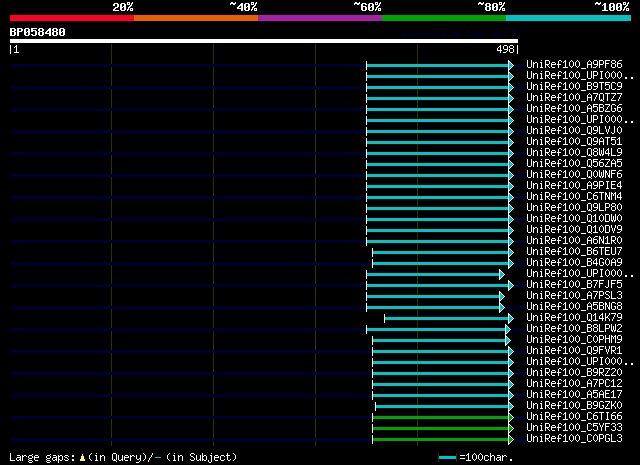Open hit UniRef100_A5BZG6
The height and width of the screenshot is (465, 640).
pyautogui.click(x=574, y=109)
